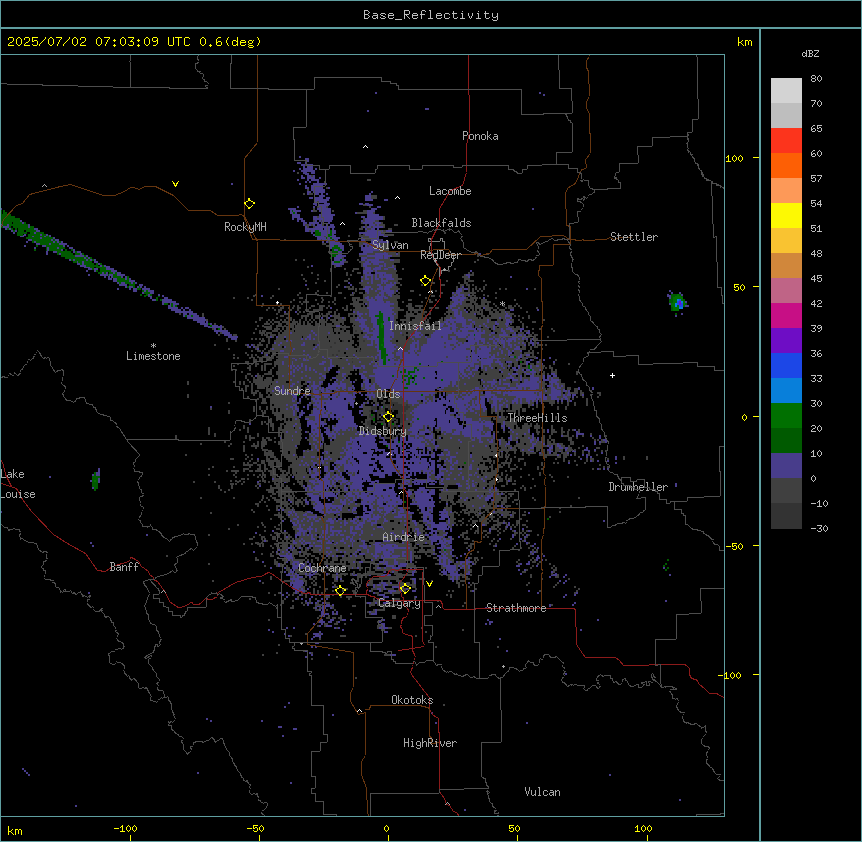Click the yellow diamond marker above RockyMH
Screen dimensions: 862x842
[x=250, y=204]
